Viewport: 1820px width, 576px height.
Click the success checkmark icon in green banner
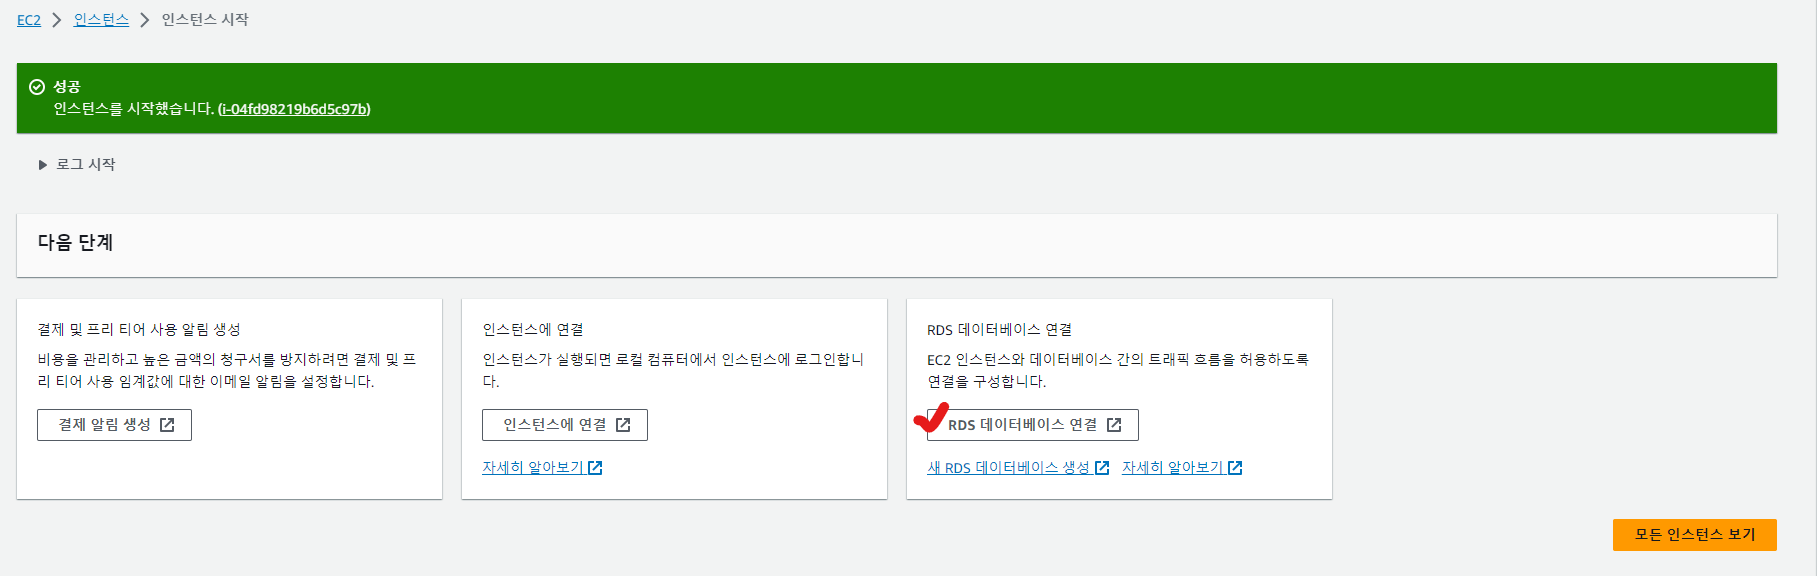[x=37, y=87]
